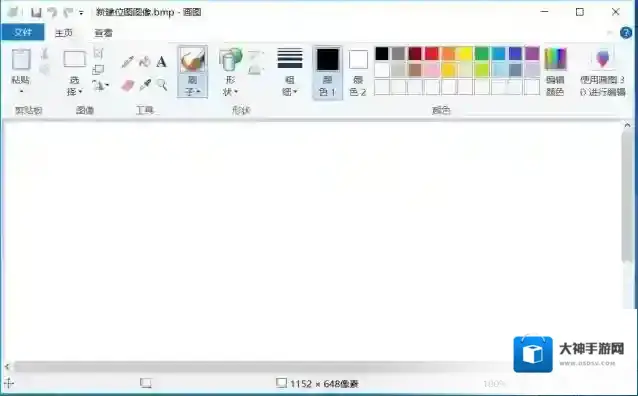Select the Magnifier tool
The image size is (638, 396).
point(162,85)
